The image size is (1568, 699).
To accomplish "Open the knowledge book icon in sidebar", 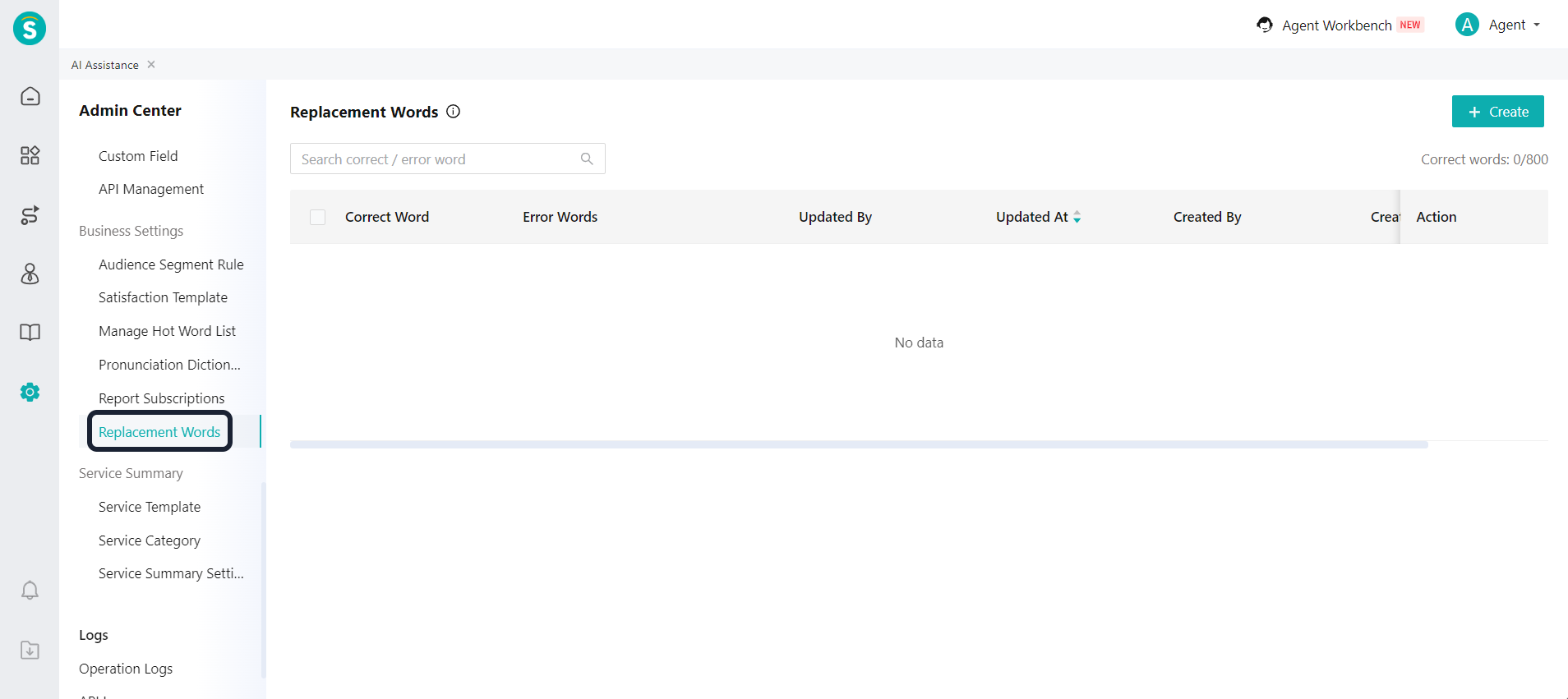I will [30, 333].
